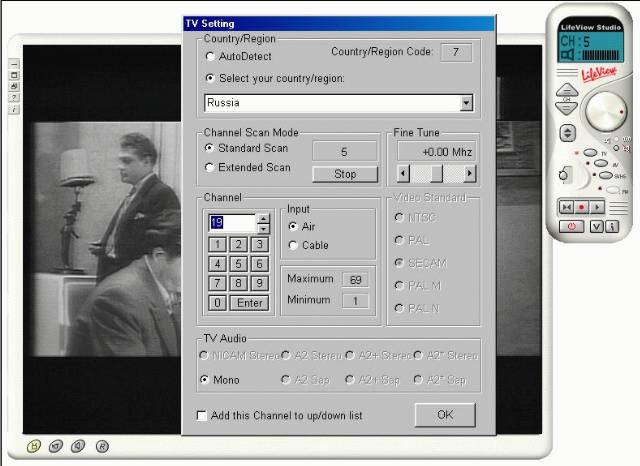Select the TV source button on remote
Viewport: 640px width, 466px height.
point(590,153)
